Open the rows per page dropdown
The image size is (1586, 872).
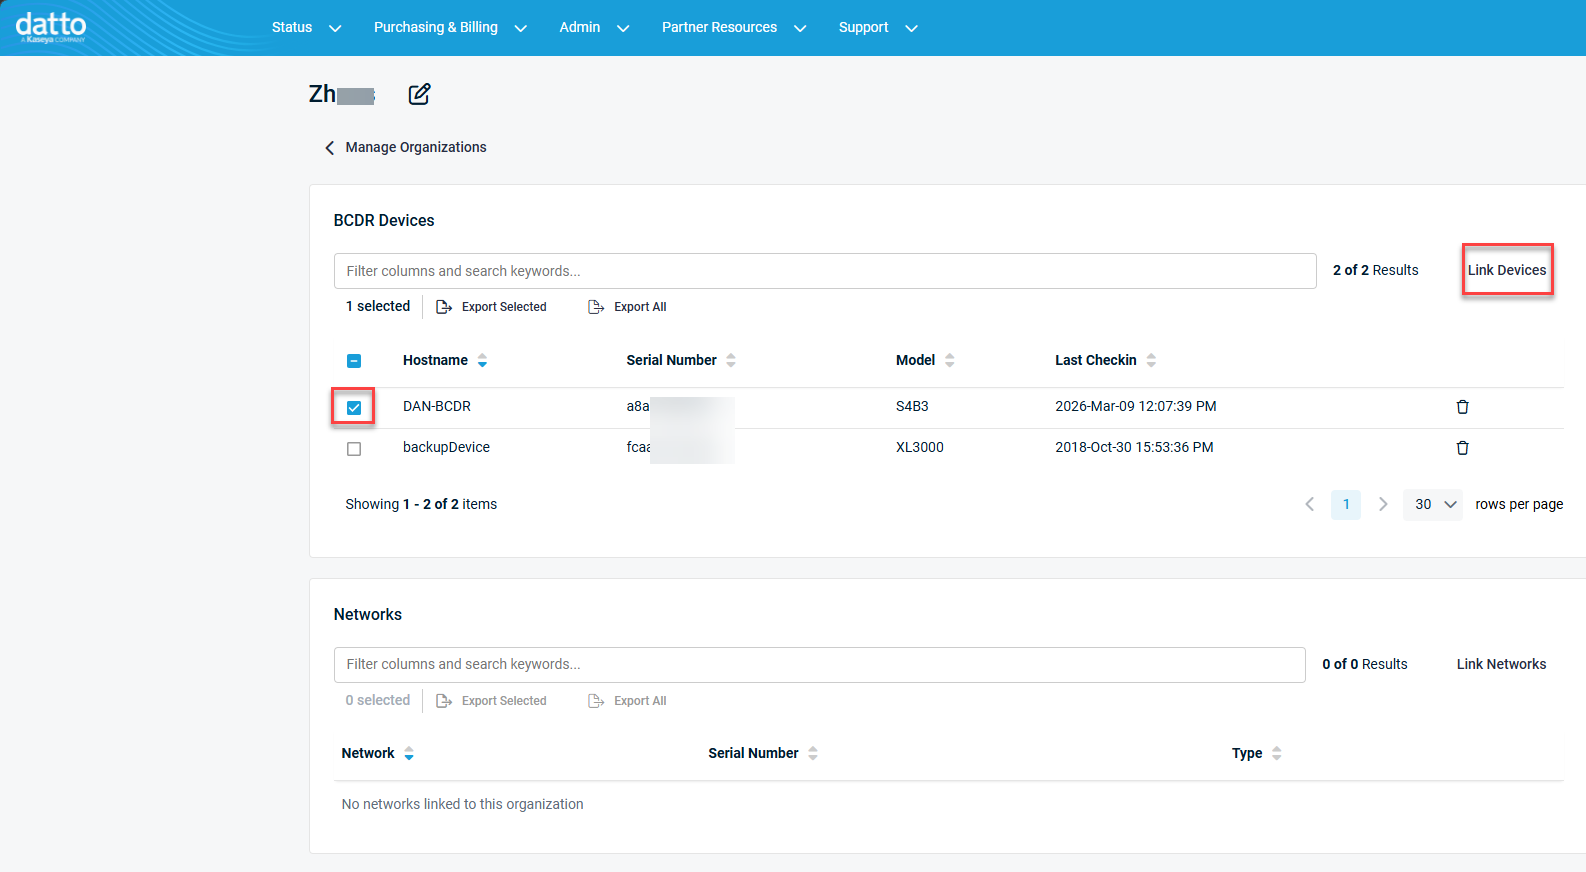coord(1434,504)
